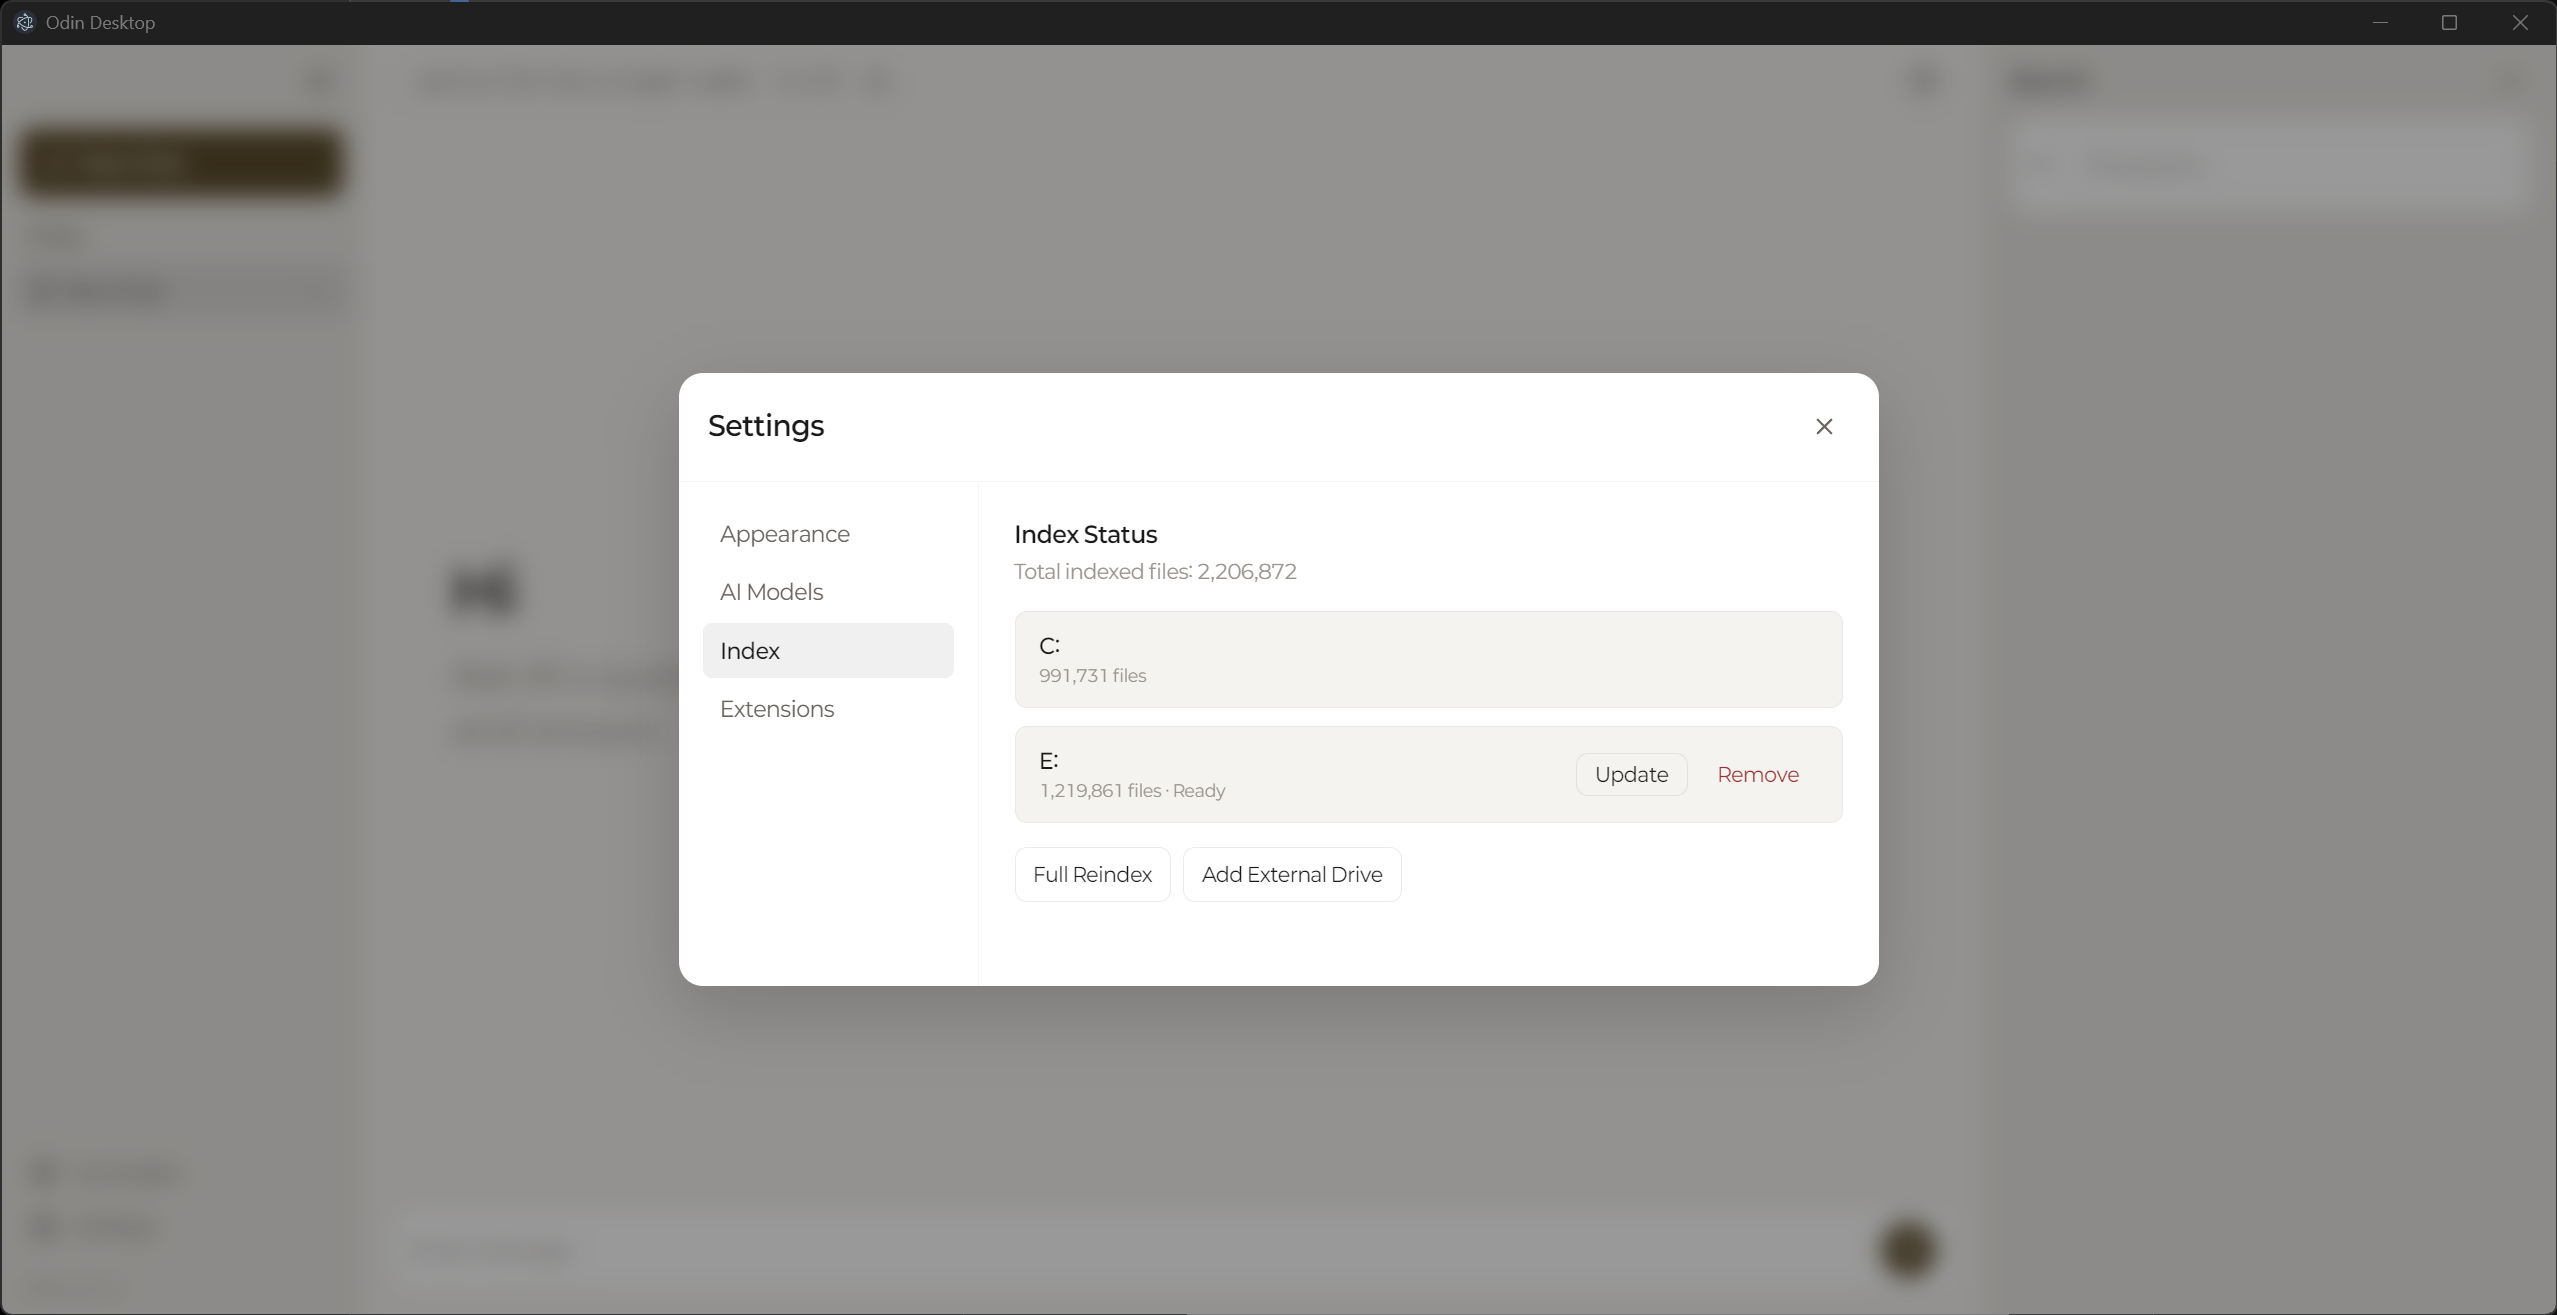The width and height of the screenshot is (2557, 1315).
Task: Click Add External Drive
Action: 1291,875
